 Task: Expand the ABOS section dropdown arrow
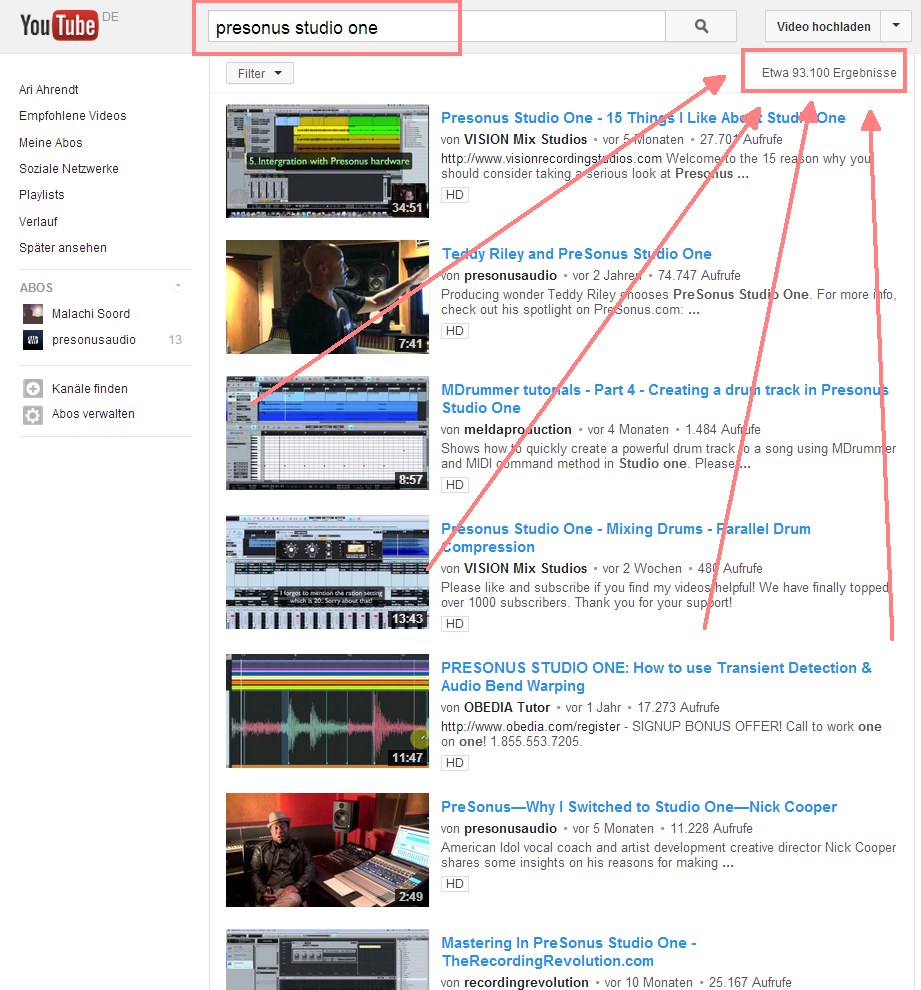point(179,287)
